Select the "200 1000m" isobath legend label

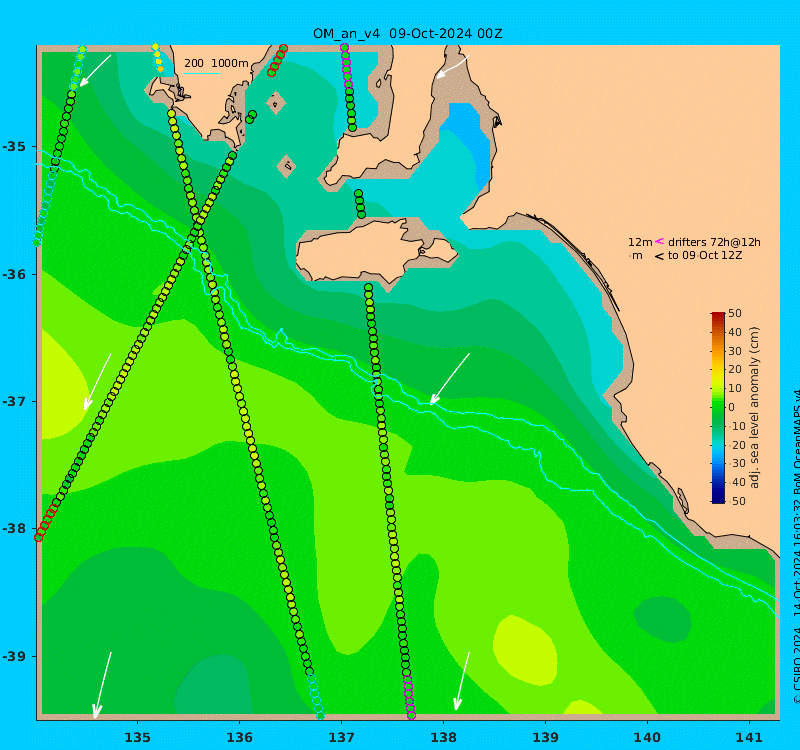click(216, 63)
